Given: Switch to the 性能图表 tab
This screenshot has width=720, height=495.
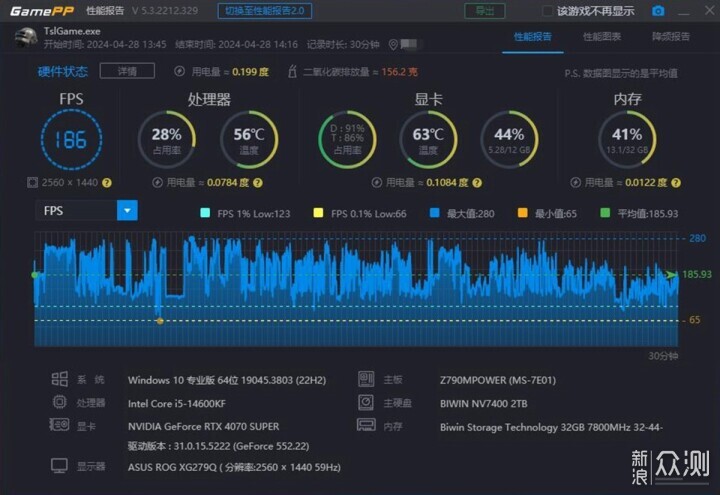Looking at the screenshot, I should click(x=602, y=36).
